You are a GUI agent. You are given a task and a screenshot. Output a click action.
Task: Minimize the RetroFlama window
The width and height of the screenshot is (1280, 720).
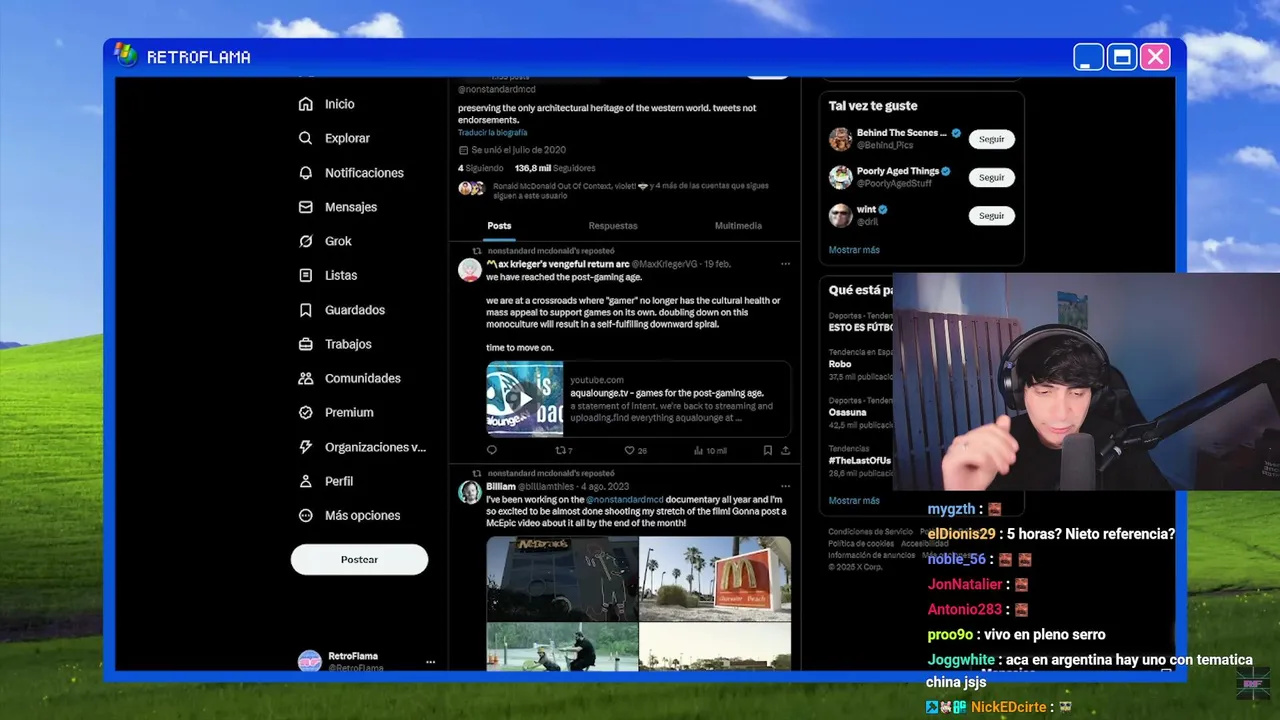point(1088,57)
